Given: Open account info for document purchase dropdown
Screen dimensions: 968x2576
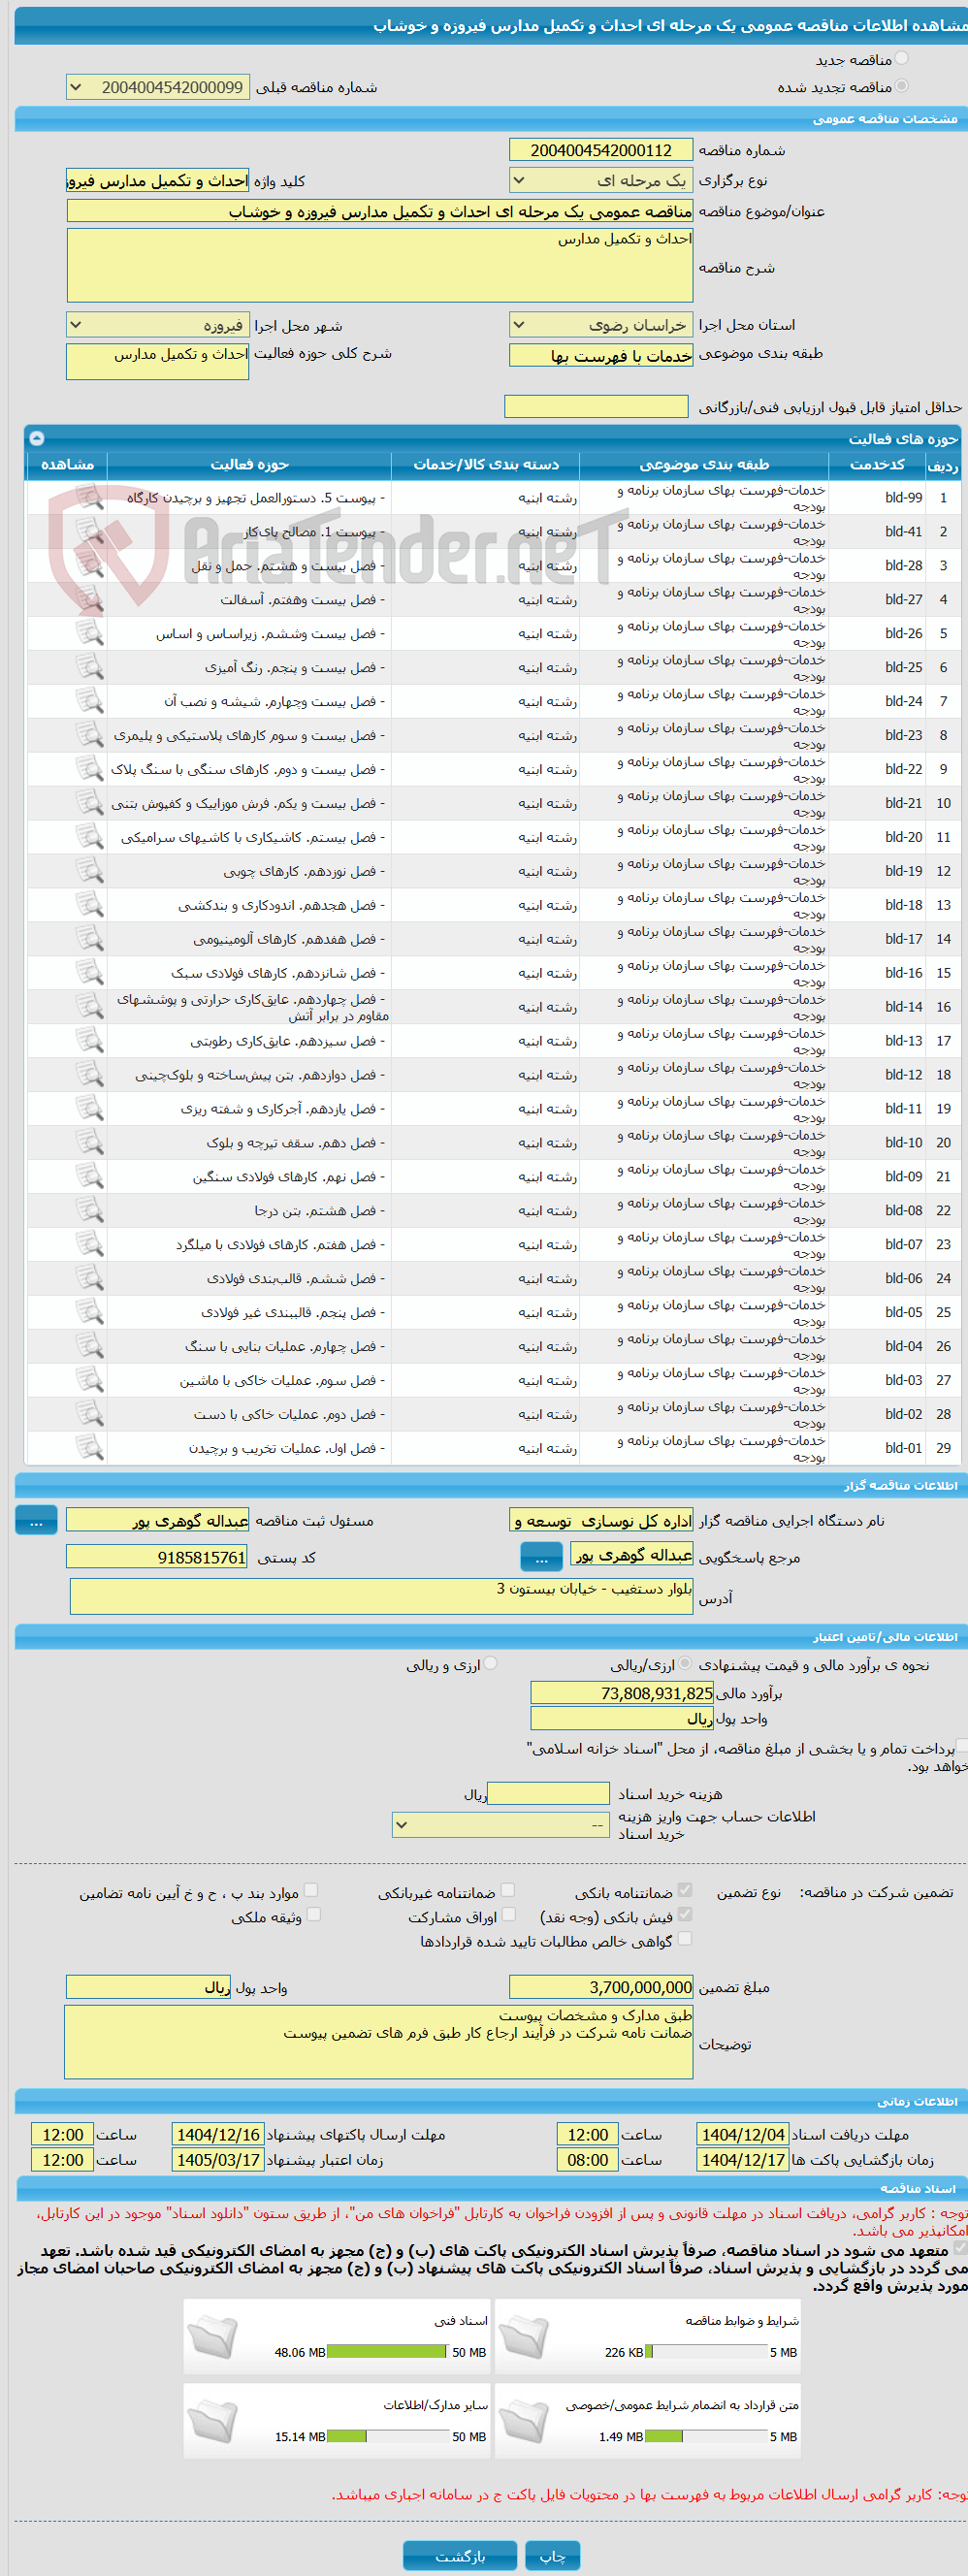Looking at the screenshot, I should (x=501, y=1825).
